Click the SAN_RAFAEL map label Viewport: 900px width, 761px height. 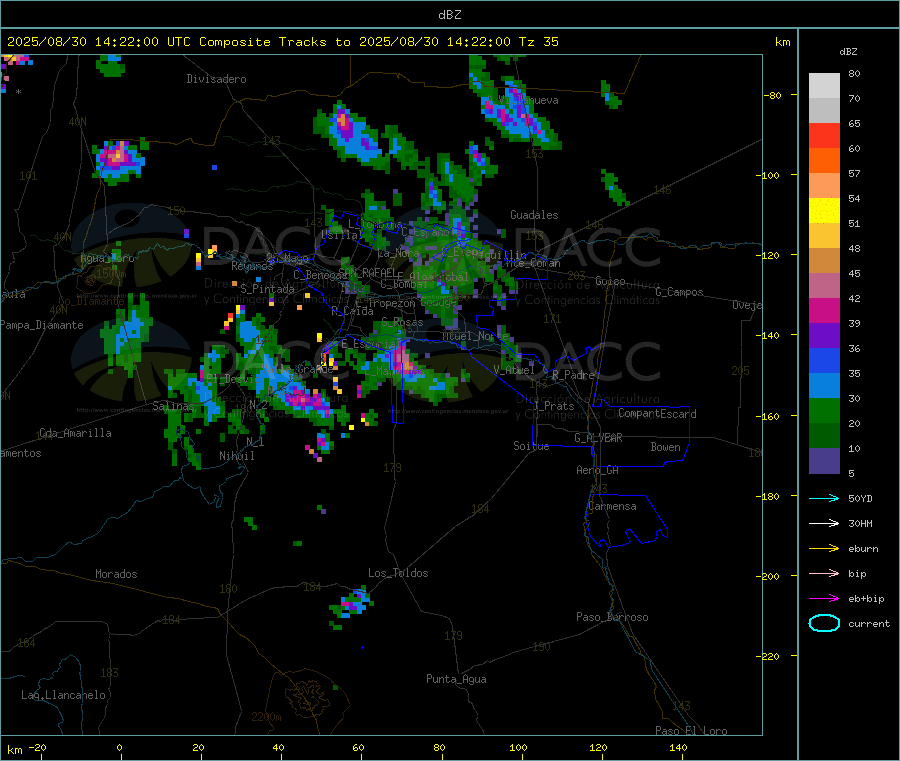tap(367, 272)
